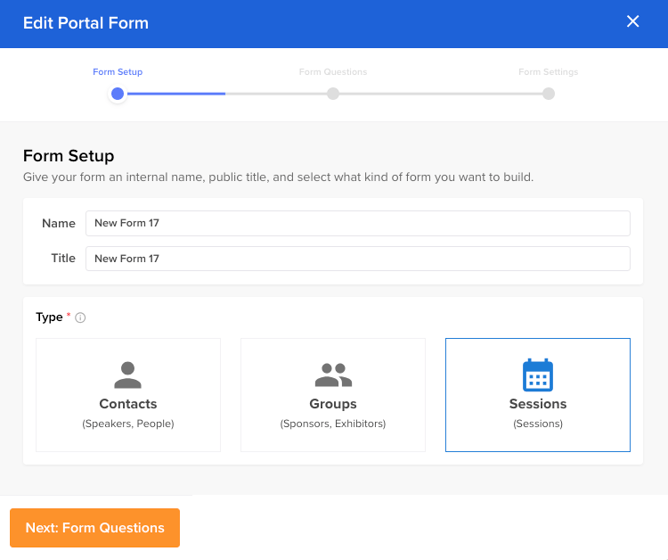Click the (Speakers, People) subtitle text
668x560 pixels.
(x=128, y=424)
